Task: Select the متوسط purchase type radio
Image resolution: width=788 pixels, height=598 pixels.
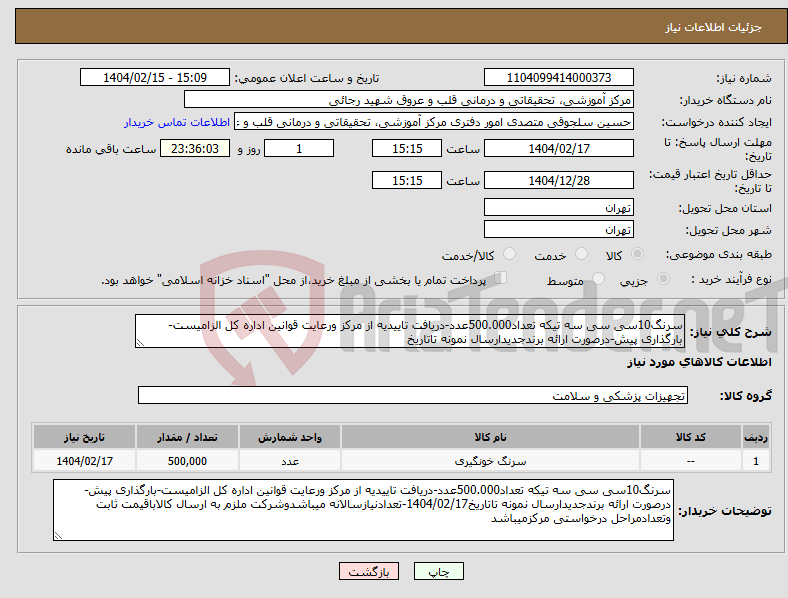Action: pos(598,279)
